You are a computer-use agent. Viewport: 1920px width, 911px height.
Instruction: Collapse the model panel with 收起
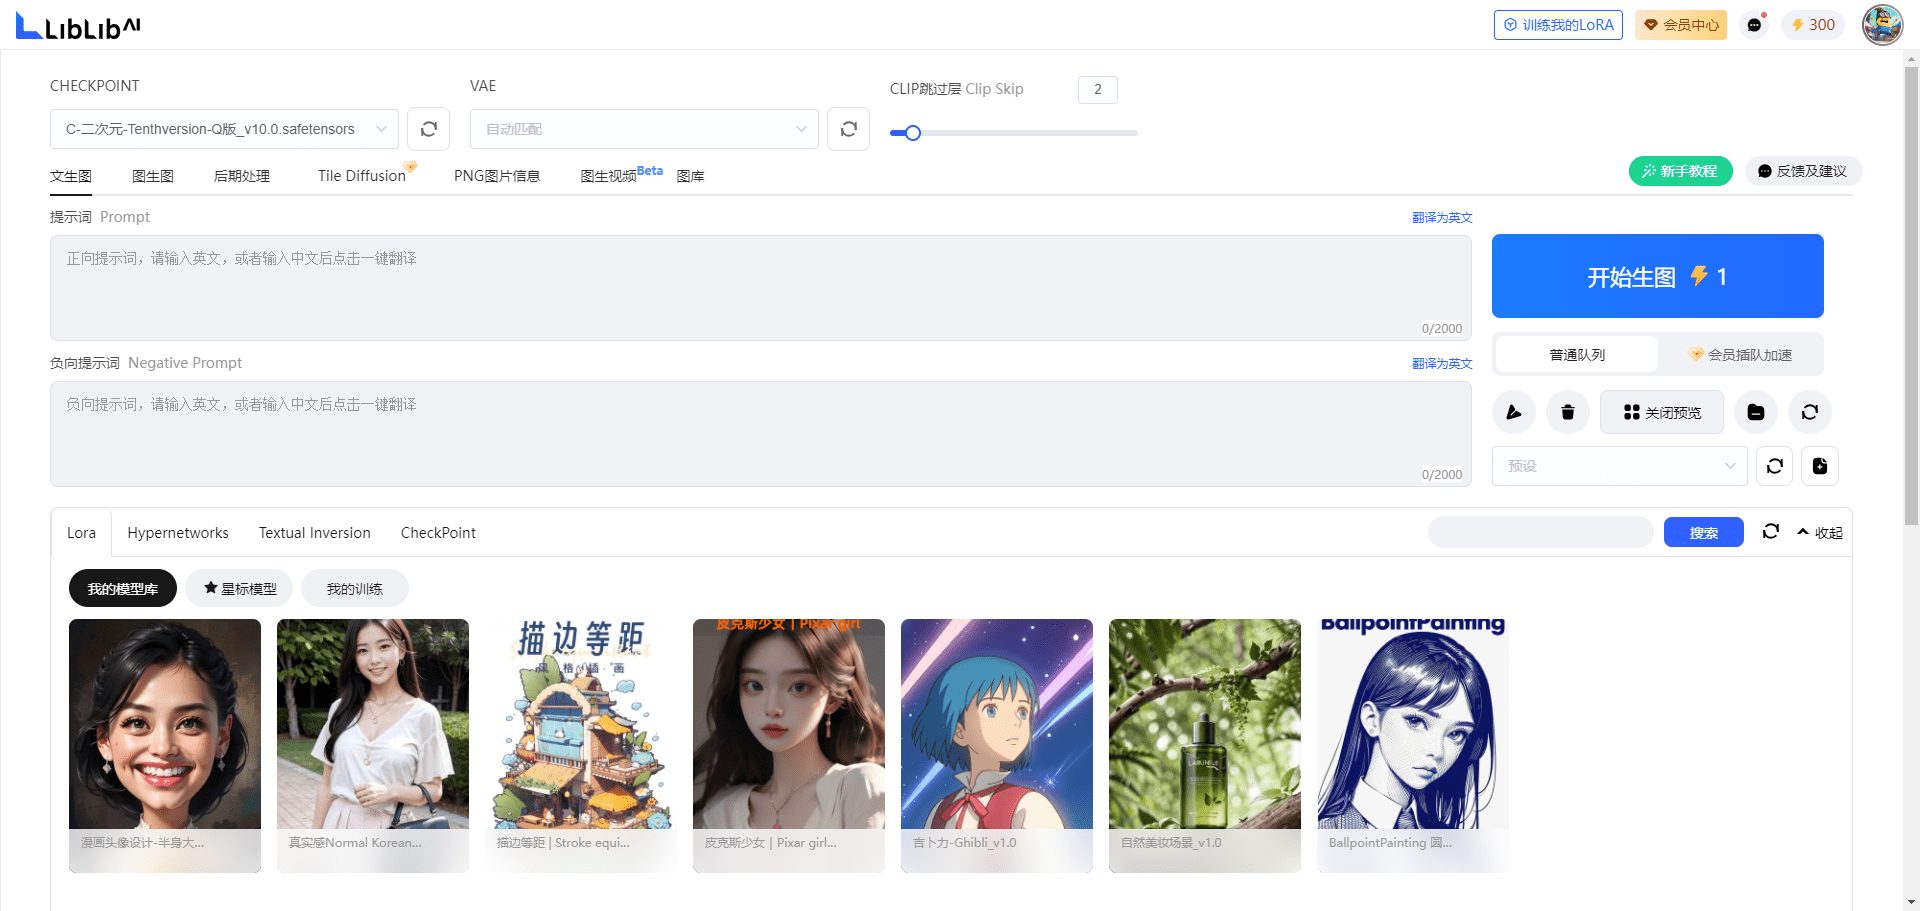1820,533
